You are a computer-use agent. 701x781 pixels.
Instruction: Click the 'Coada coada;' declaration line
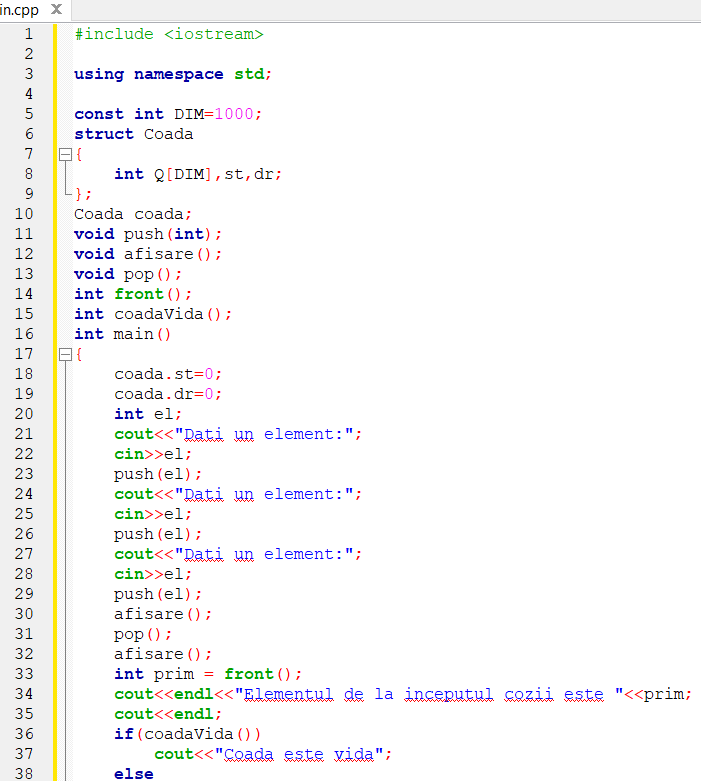(132, 214)
